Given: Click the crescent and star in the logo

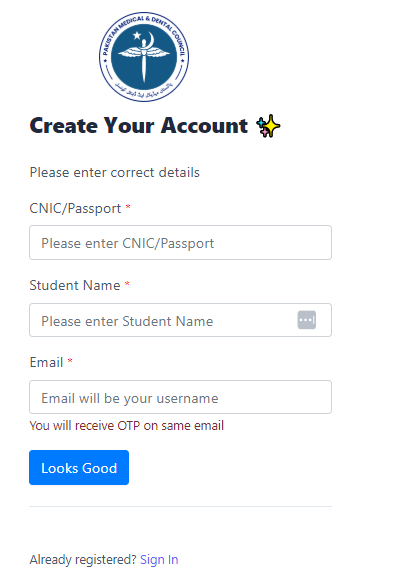Looking at the screenshot, I should (x=144, y=38).
